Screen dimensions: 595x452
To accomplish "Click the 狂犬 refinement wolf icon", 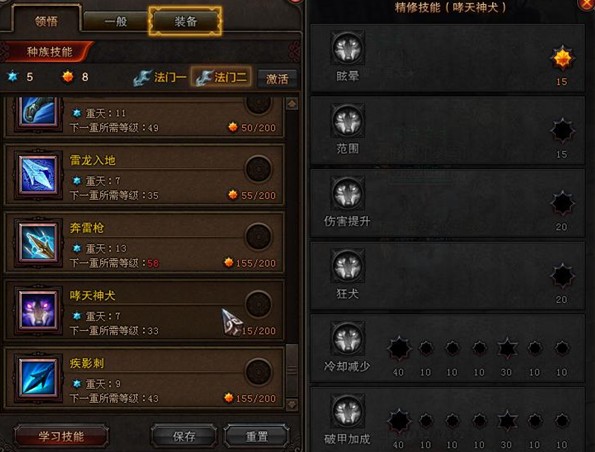I will [x=348, y=266].
